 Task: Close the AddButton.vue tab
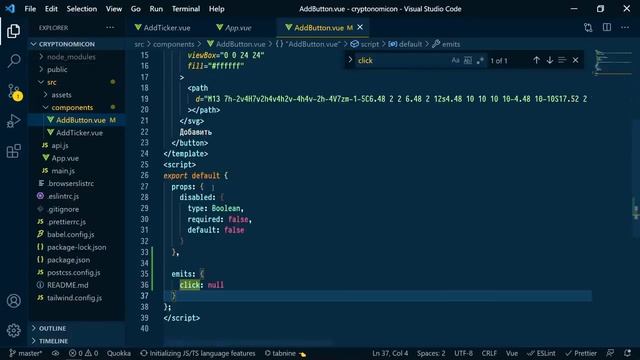pyautogui.click(x=360, y=27)
